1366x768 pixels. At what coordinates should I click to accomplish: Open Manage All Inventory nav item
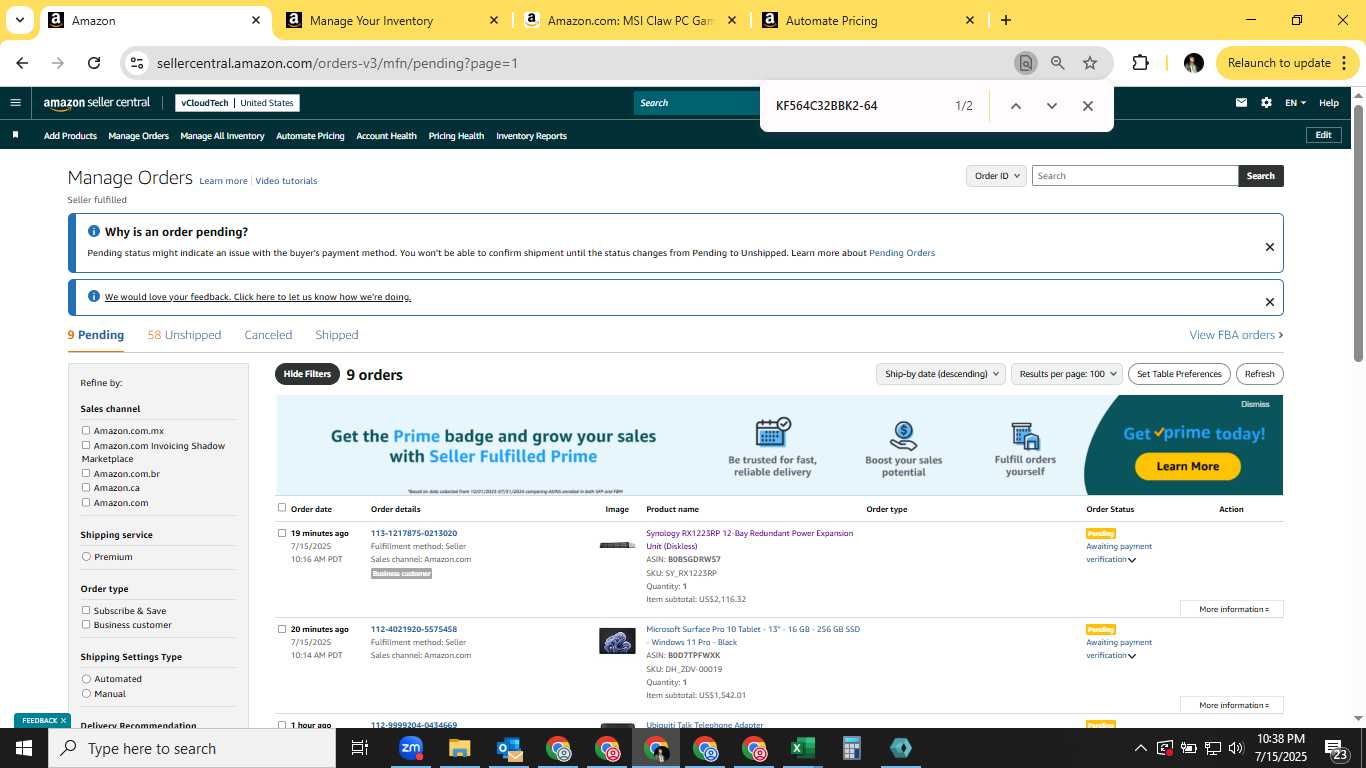pyautogui.click(x=222, y=136)
